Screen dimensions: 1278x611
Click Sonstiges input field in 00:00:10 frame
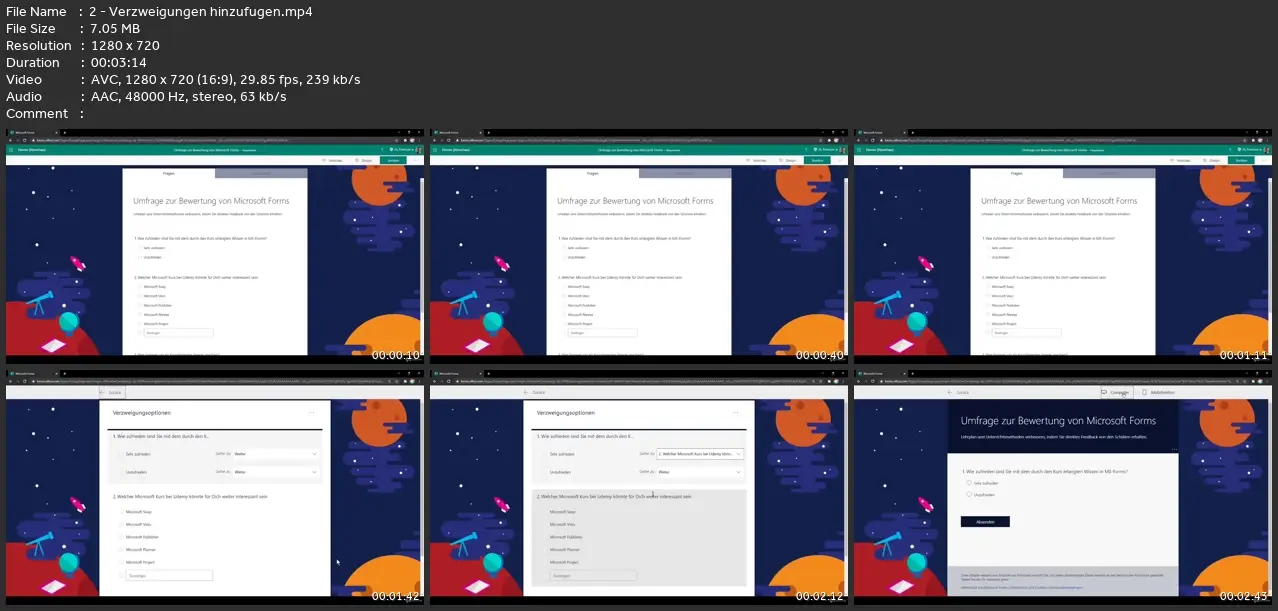pos(179,333)
